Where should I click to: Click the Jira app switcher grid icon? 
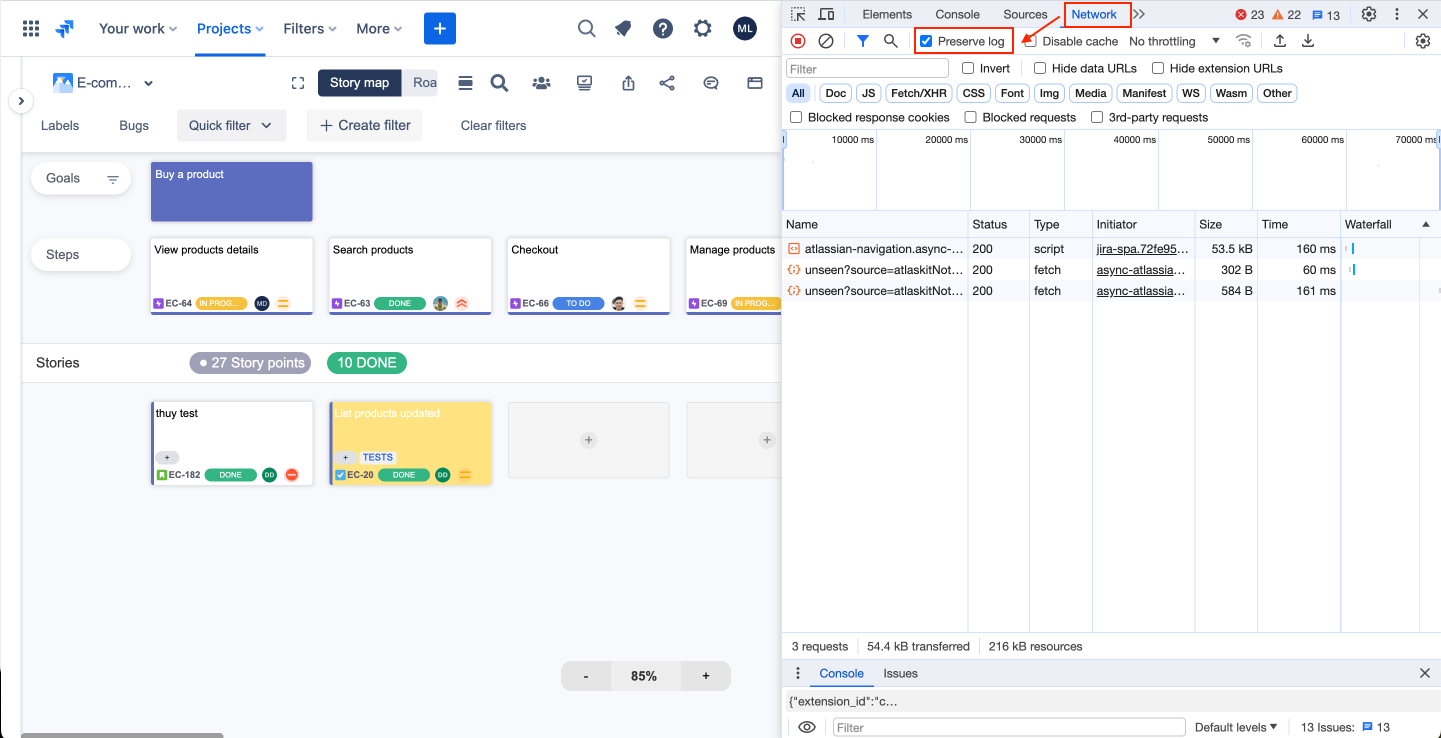[x=31, y=29]
